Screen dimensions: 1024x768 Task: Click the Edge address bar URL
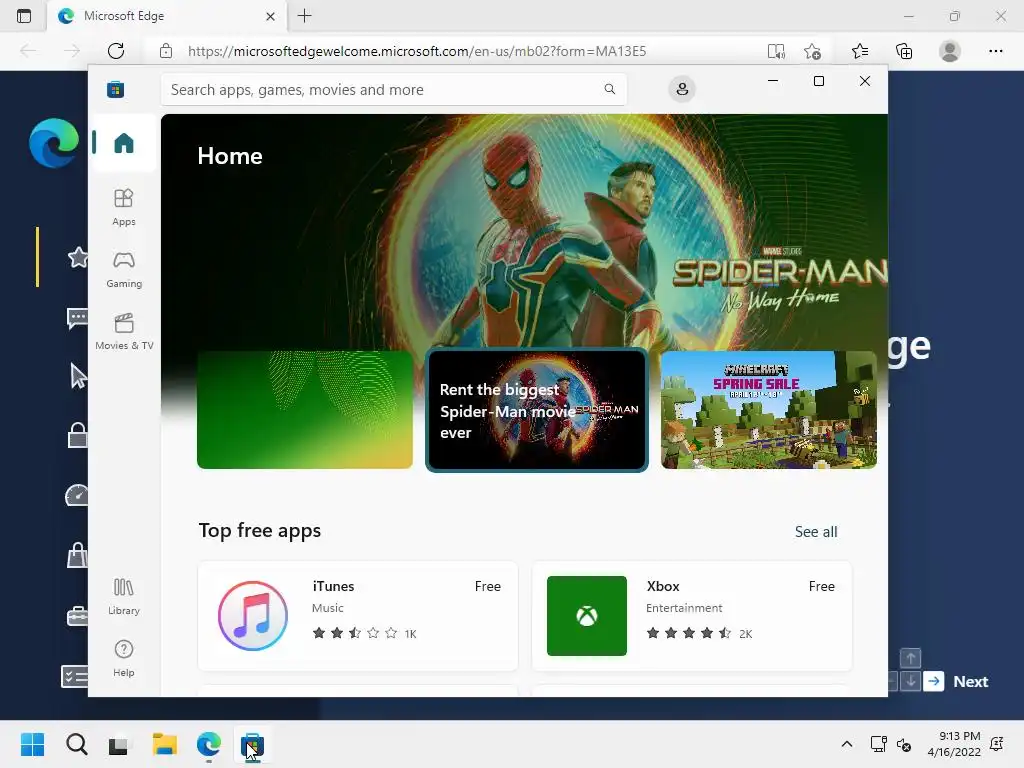pos(417,51)
